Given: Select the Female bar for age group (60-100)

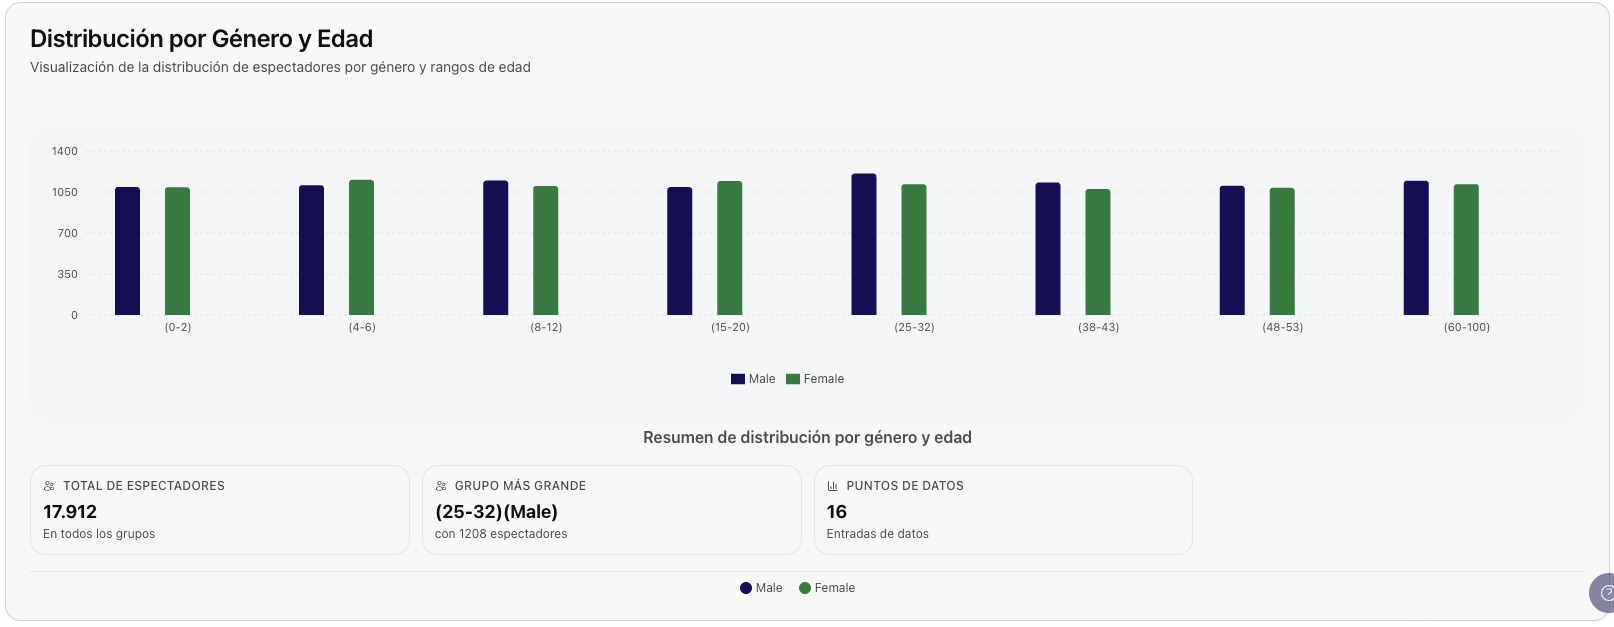Looking at the screenshot, I should [1466, 250].
